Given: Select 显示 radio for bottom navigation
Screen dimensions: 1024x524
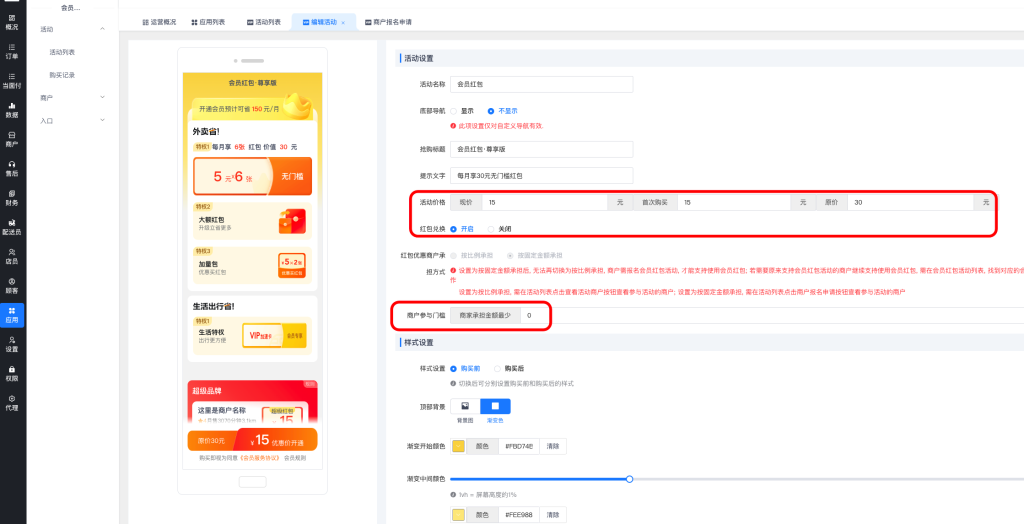Looking at the screenshot, I should tap(454, 111).
